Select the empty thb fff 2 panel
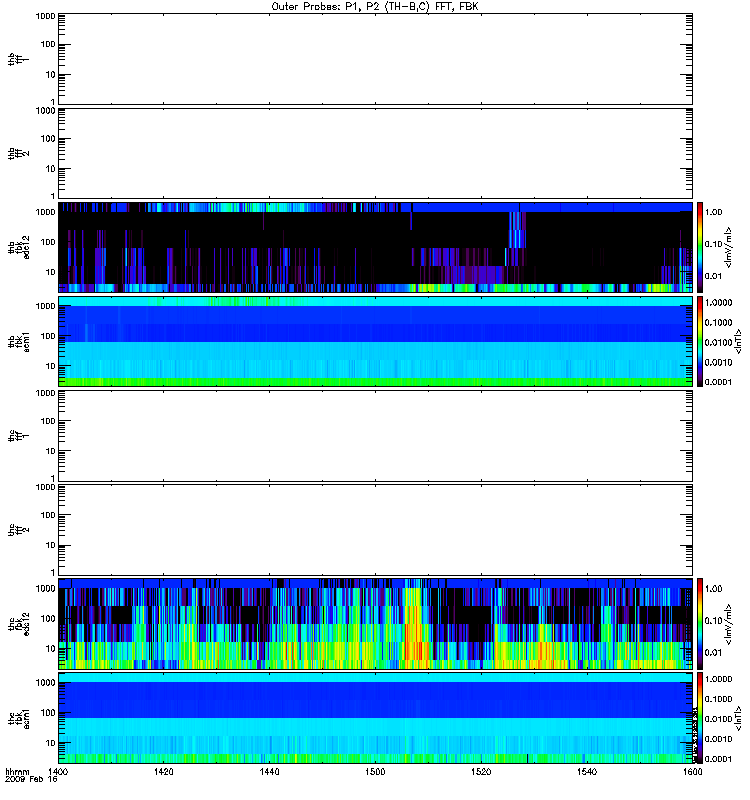 [x=376, y=153]
